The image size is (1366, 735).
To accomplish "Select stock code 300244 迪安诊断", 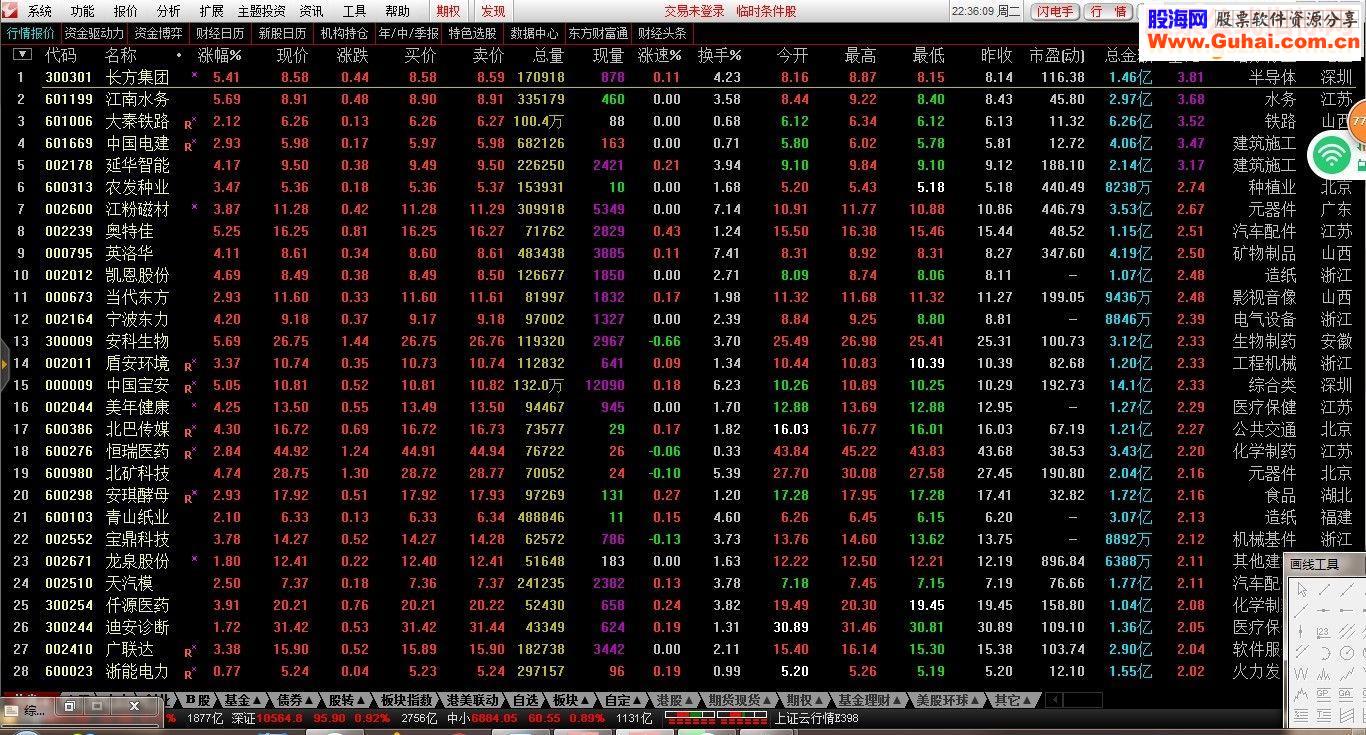I will pyautogui.click(x=69, y=627).
